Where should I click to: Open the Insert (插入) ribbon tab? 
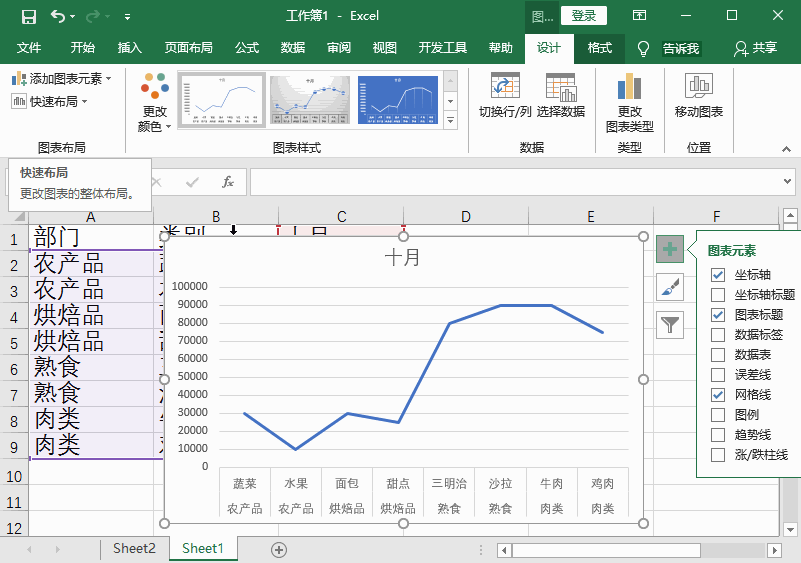click(x=130, y=48)
